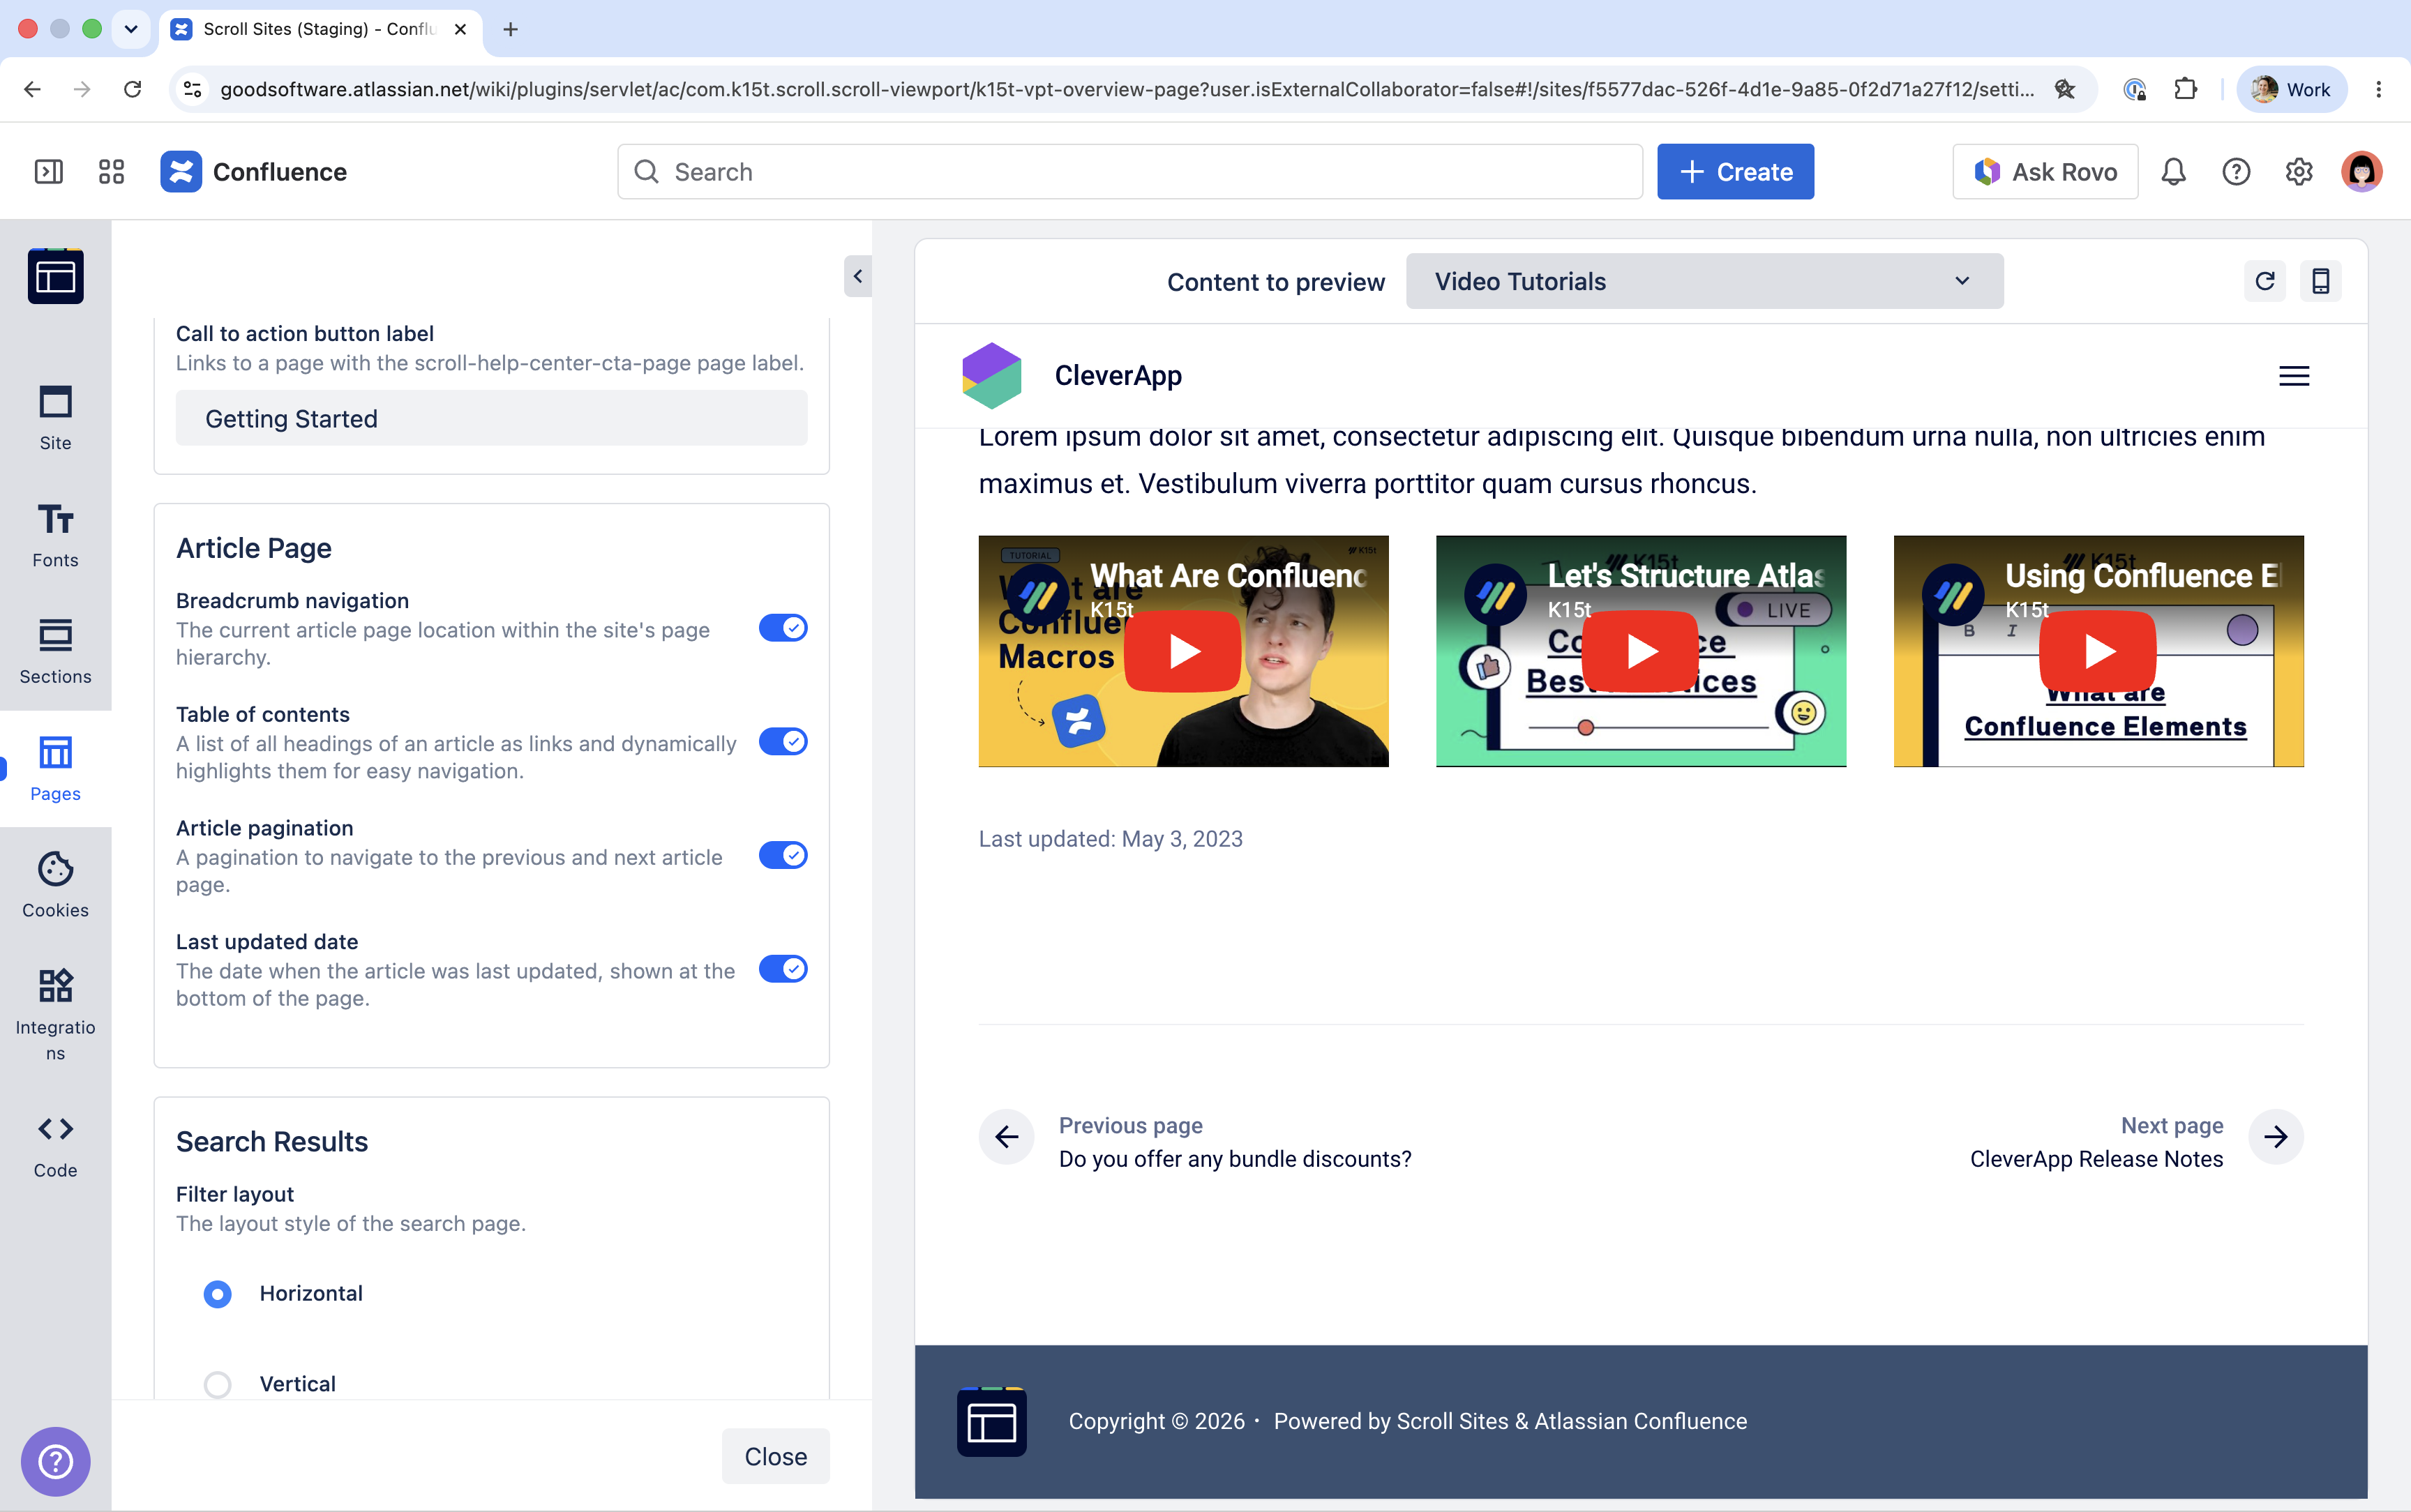Play 'Let's Structure Atlassian' video thumbnail

pyautogui.click(x=1641, y=651)
